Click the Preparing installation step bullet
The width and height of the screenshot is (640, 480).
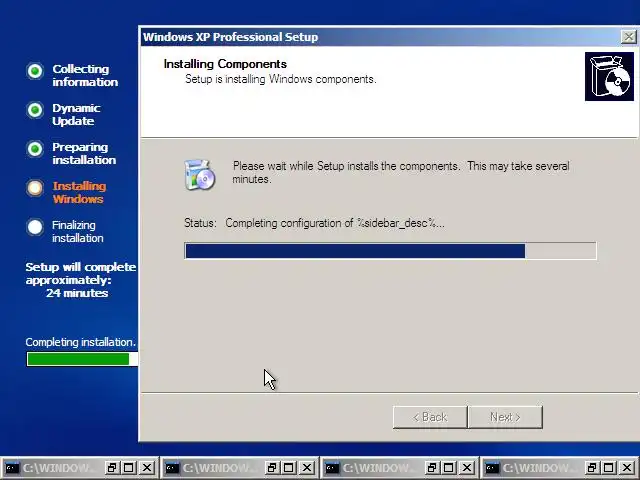tap(35, 149)
